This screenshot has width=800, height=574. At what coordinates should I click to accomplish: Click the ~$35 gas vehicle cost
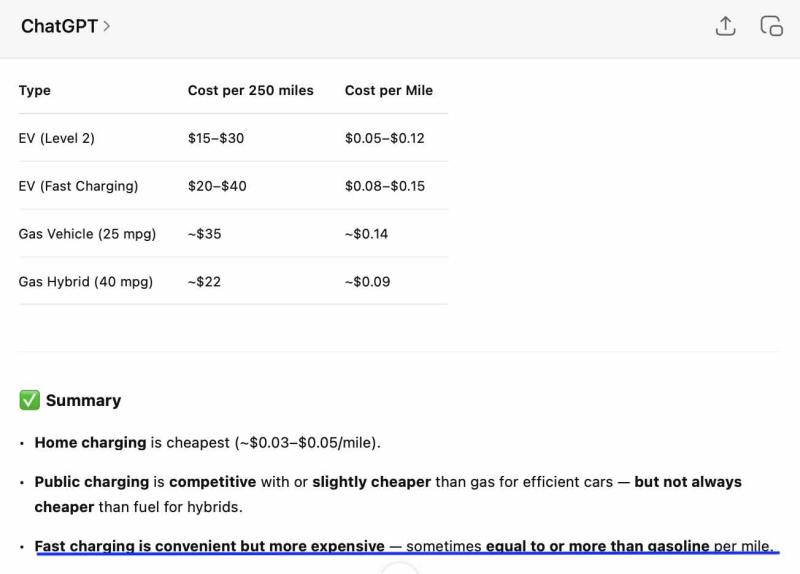pos(205,234)
